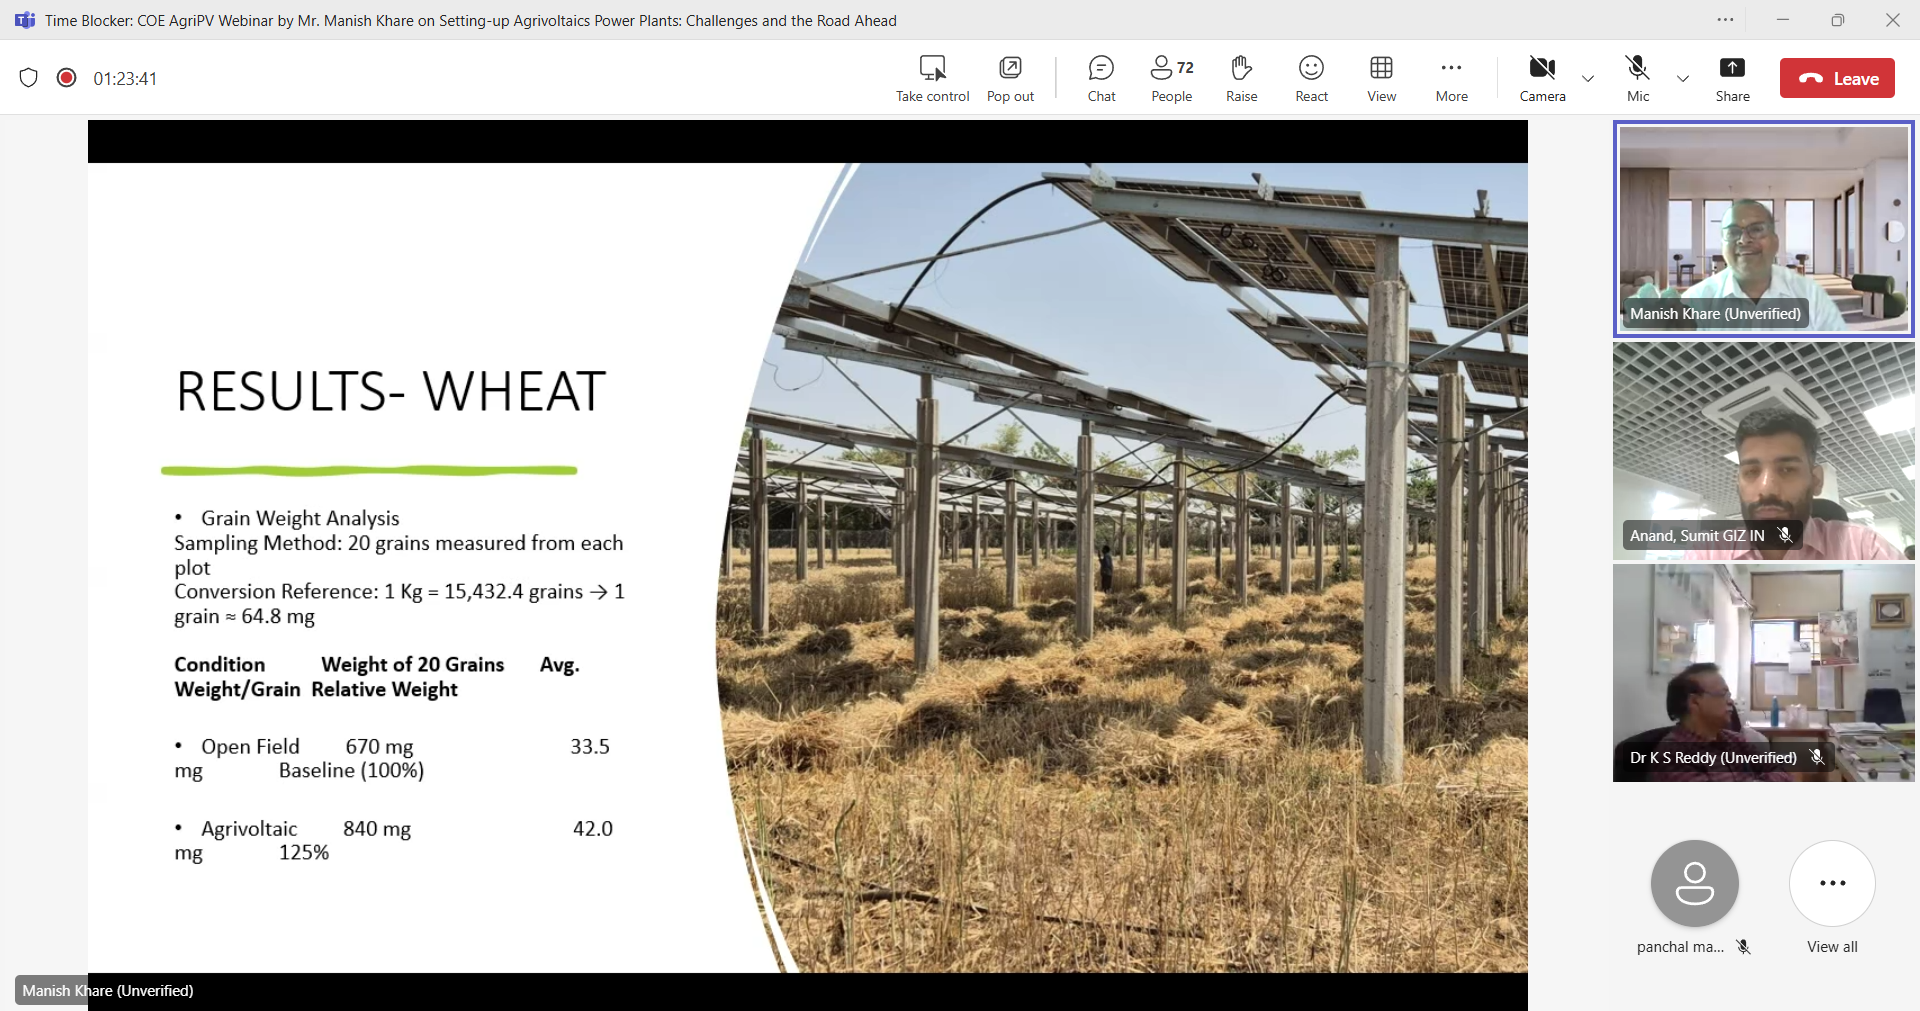
Task: Open title bar Settings and more ellipsis
Action: 1725,20
